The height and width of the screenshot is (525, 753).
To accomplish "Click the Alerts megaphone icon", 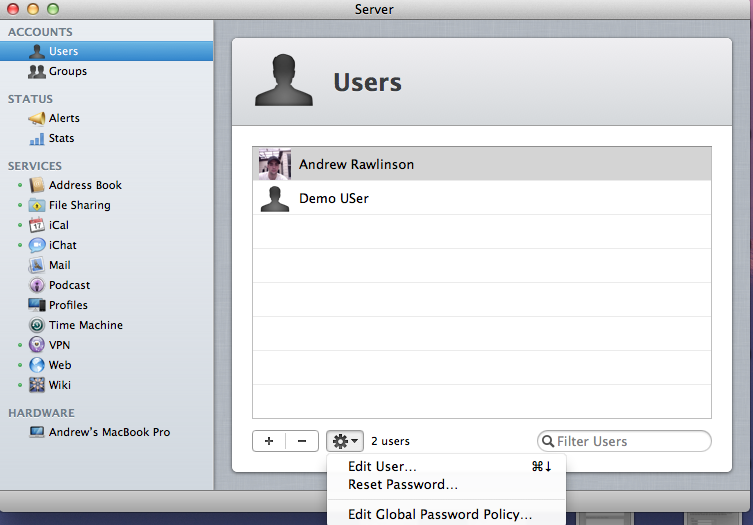I will [x=36, y=118].
